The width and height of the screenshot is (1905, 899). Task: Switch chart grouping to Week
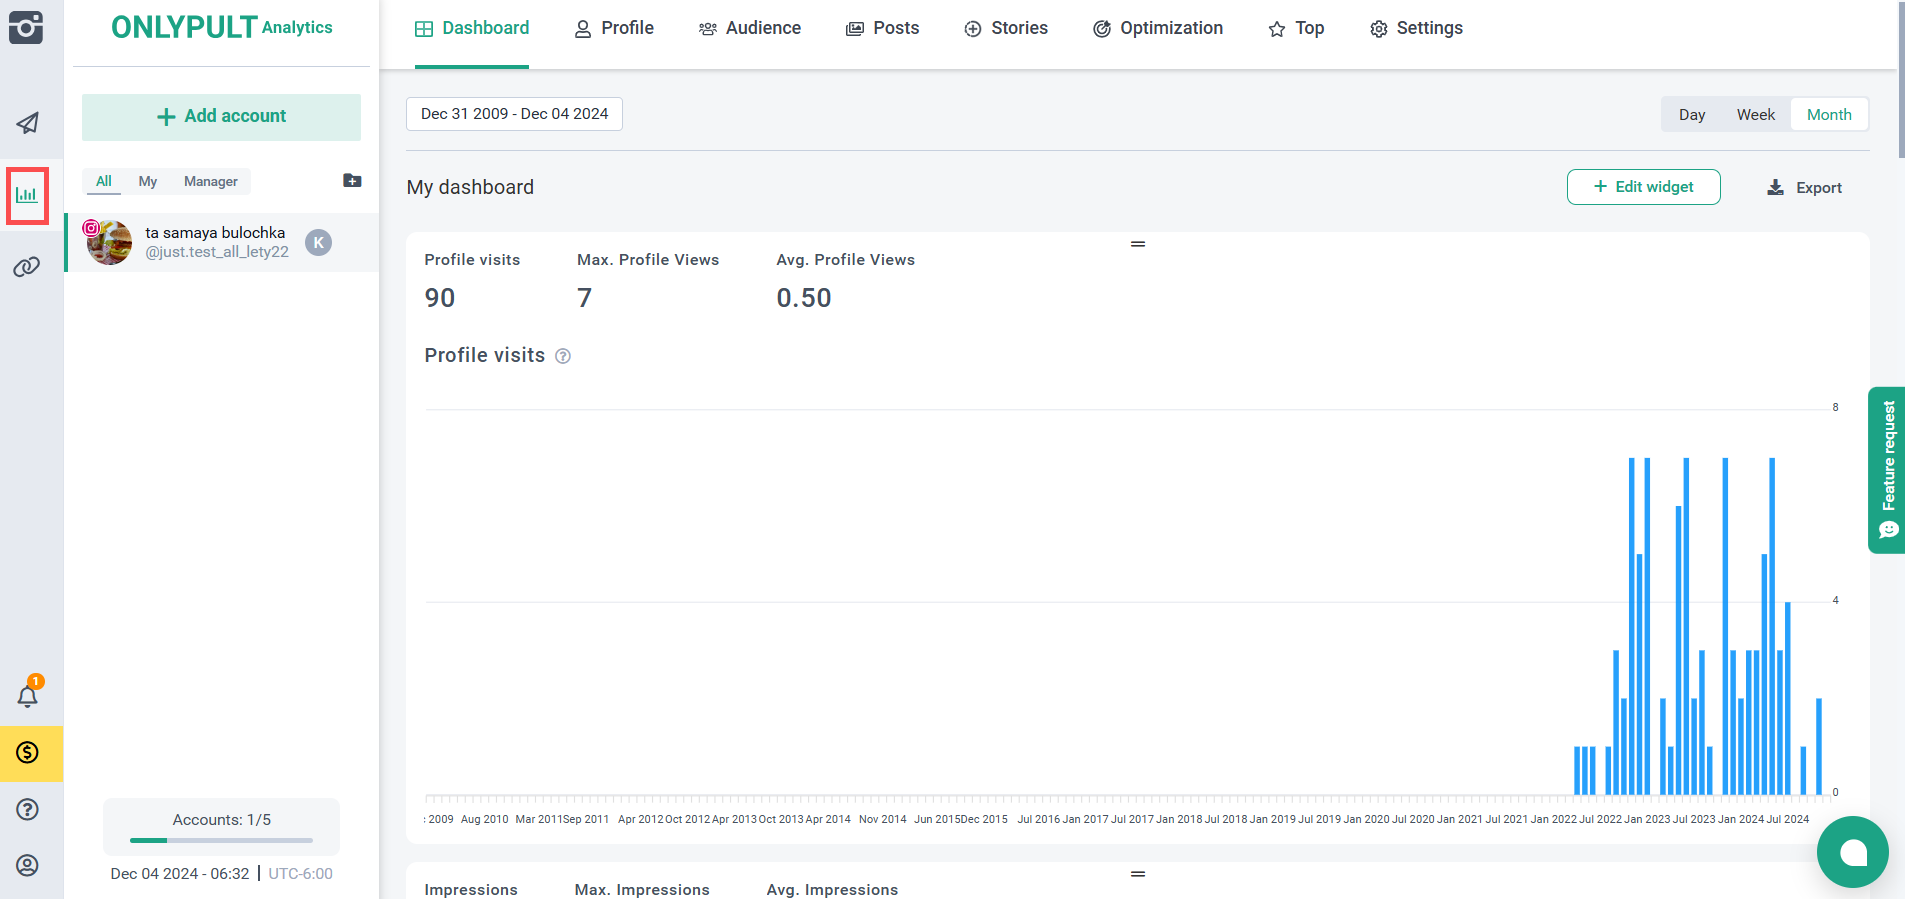point(1755,115)
